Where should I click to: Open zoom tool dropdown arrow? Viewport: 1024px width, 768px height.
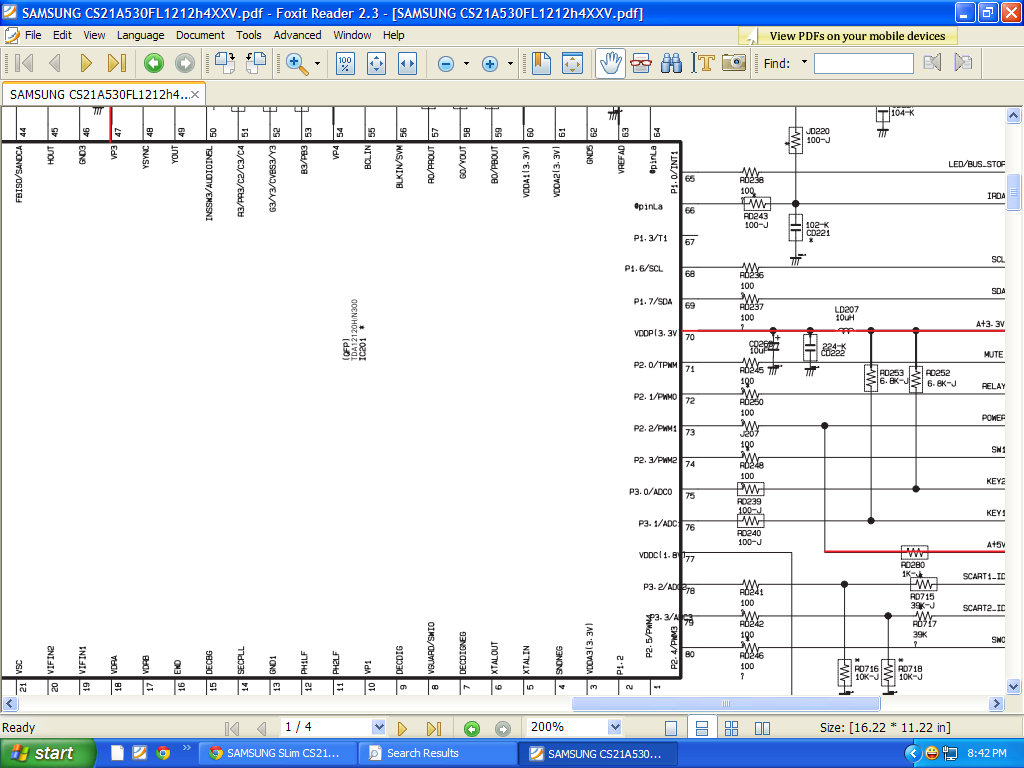317,63
